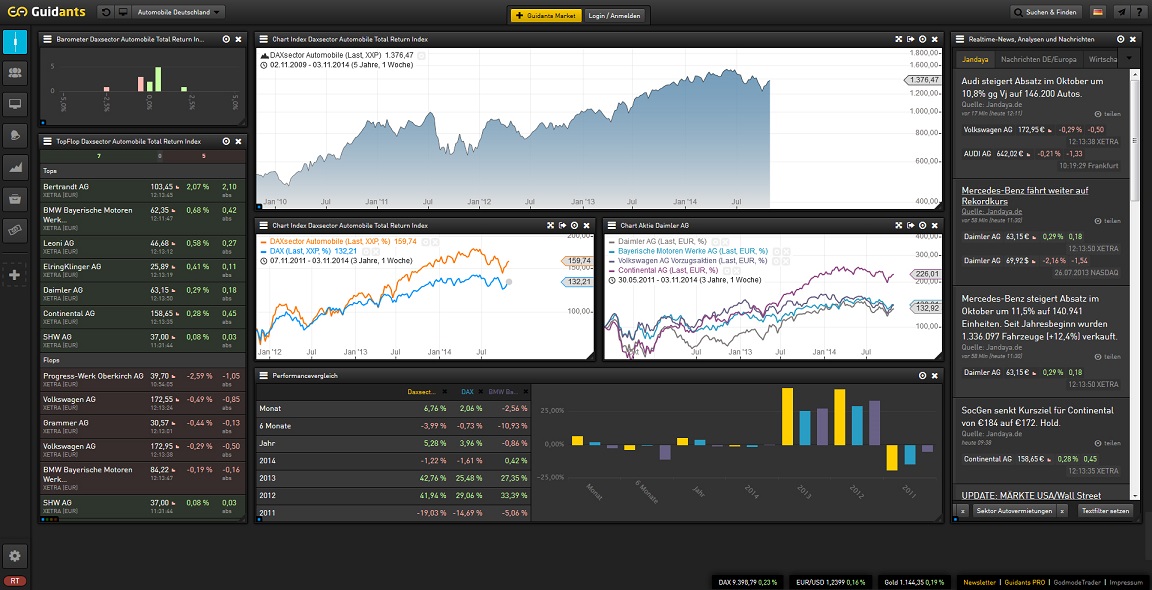Open the Chart Aktie Daimler AG settings icon

click(x=922, y=226)
